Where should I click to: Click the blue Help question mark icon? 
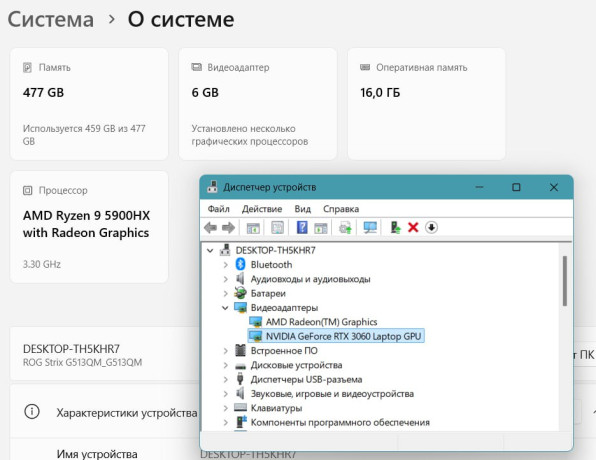click(302, 227)
